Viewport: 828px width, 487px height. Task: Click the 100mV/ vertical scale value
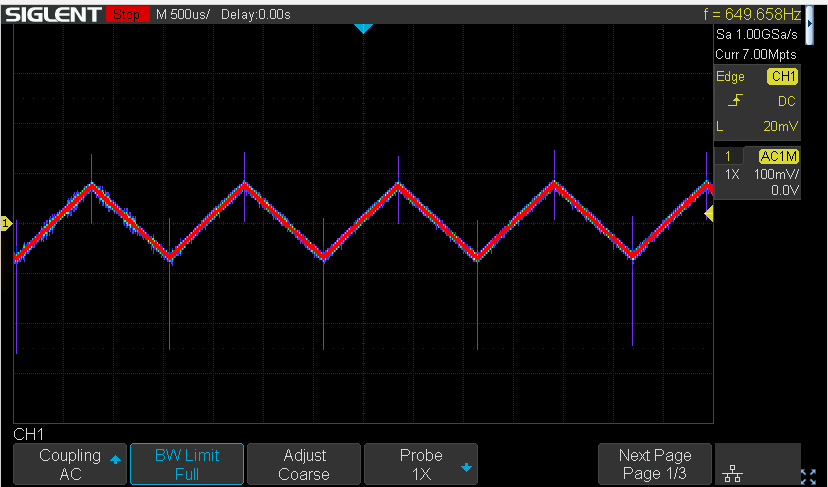[x=776, y=174]
